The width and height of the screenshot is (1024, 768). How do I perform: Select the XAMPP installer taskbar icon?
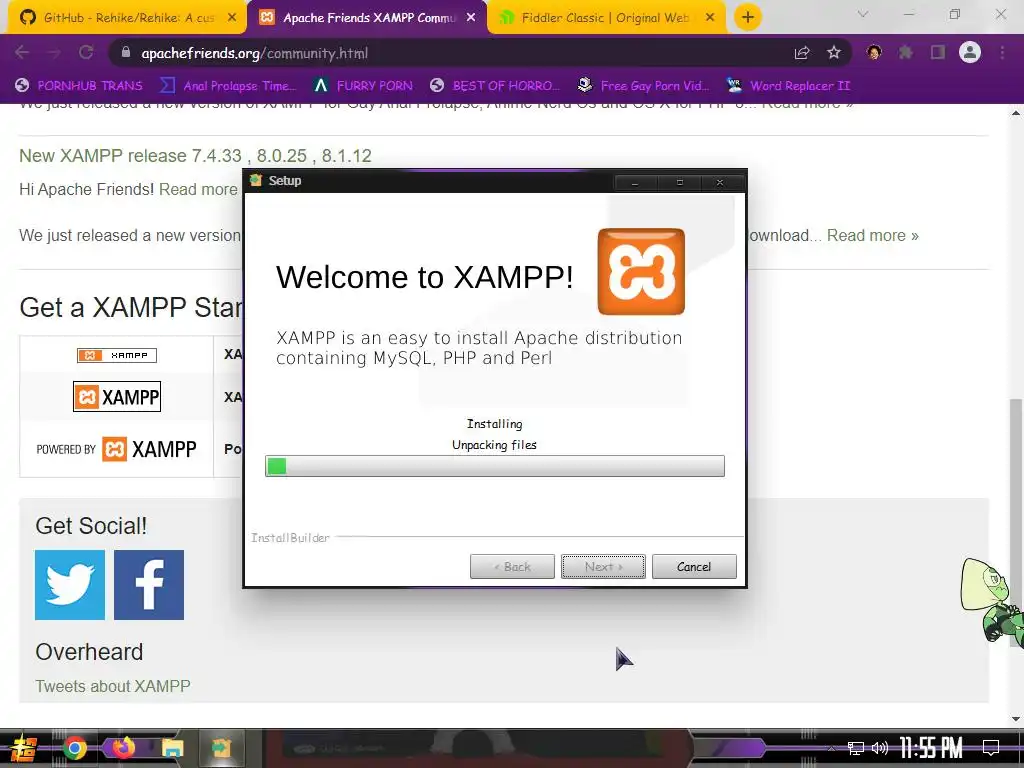pyautogui.click(x=221, y=748)
